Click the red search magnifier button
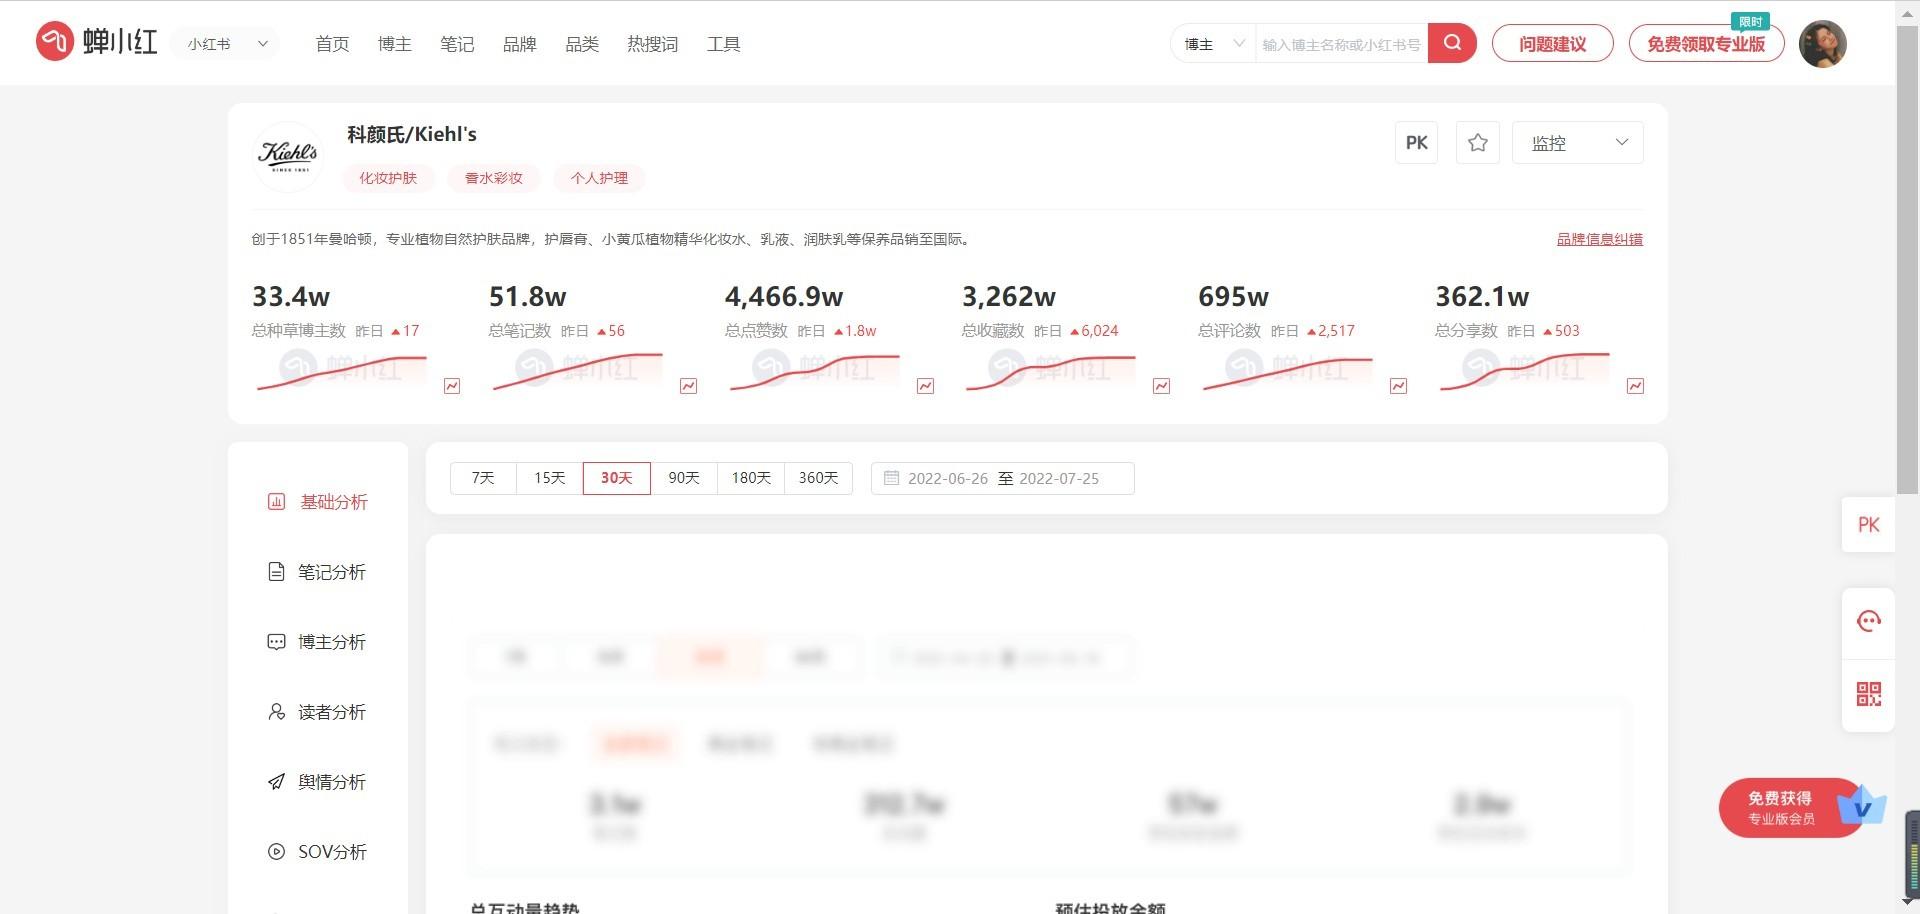The width and height of the screenshot is (1920, 914). tap(1452, 43)
